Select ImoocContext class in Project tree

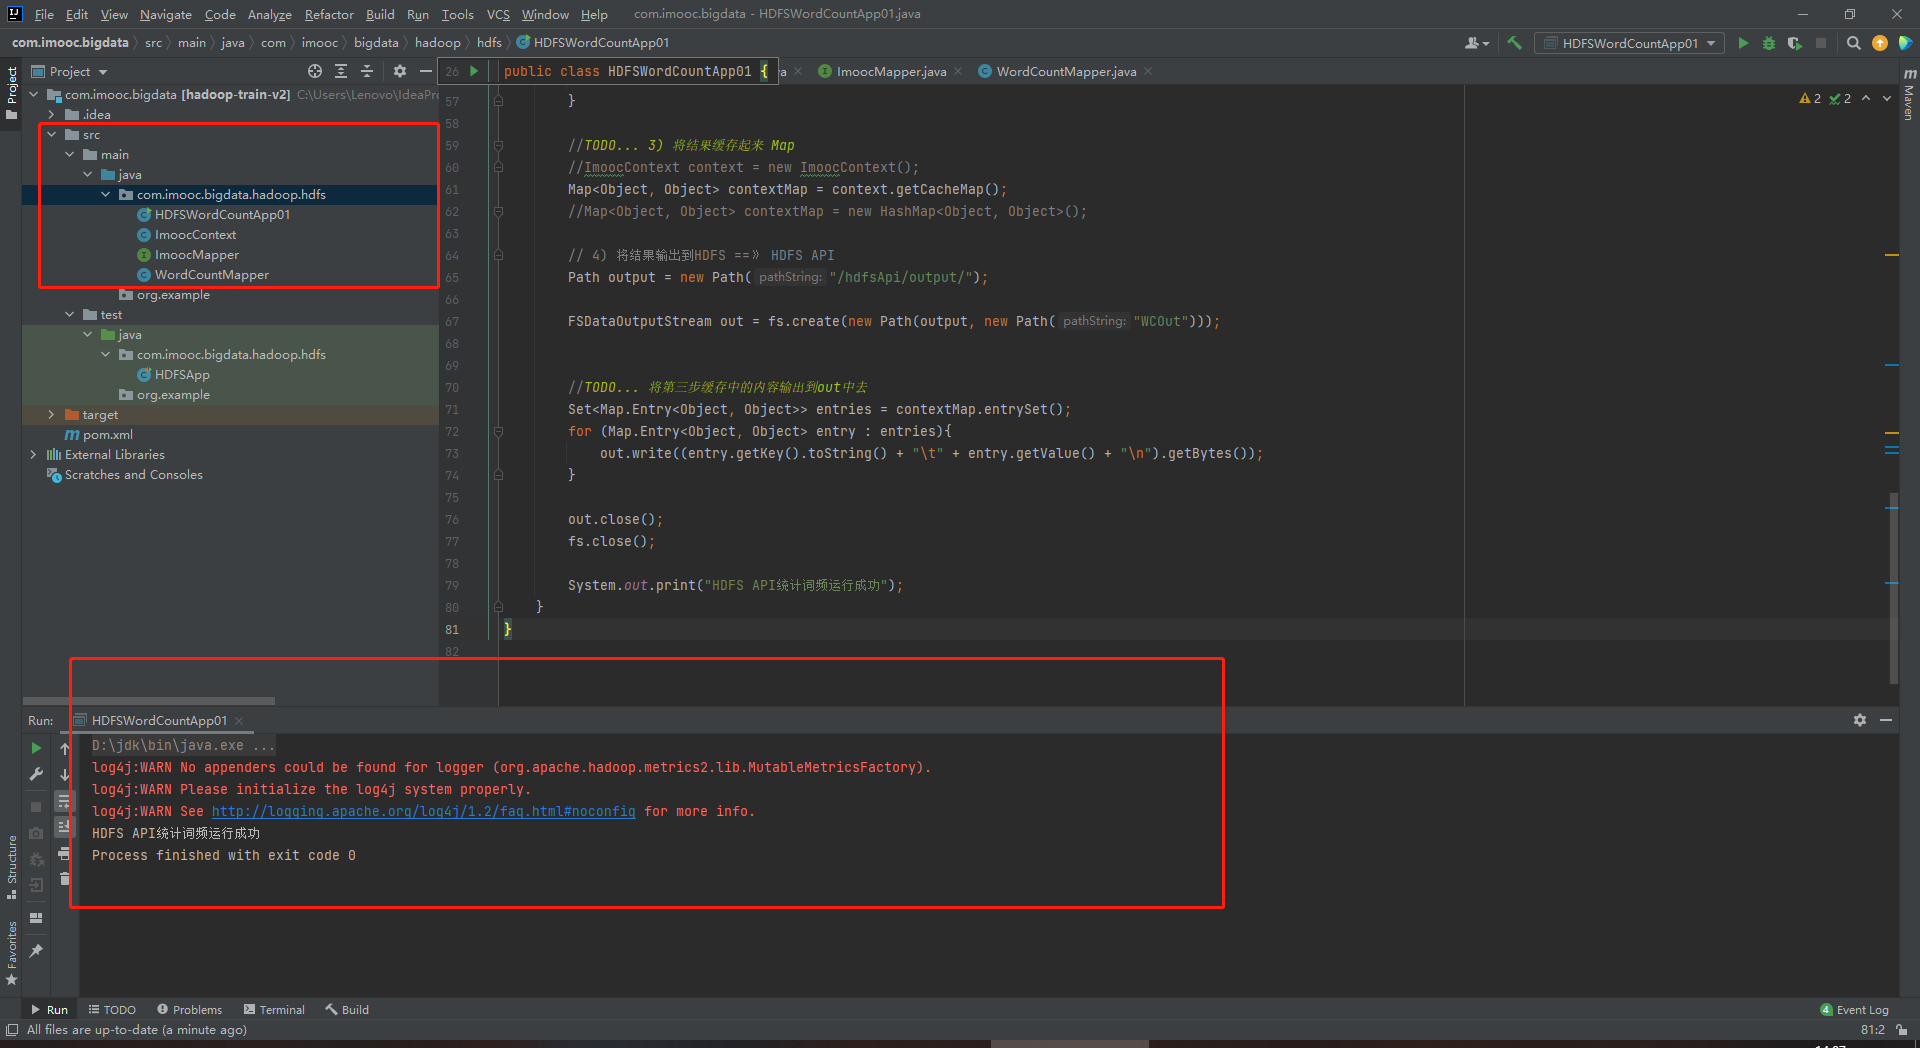pyautogui.click(x=195, y=234)
